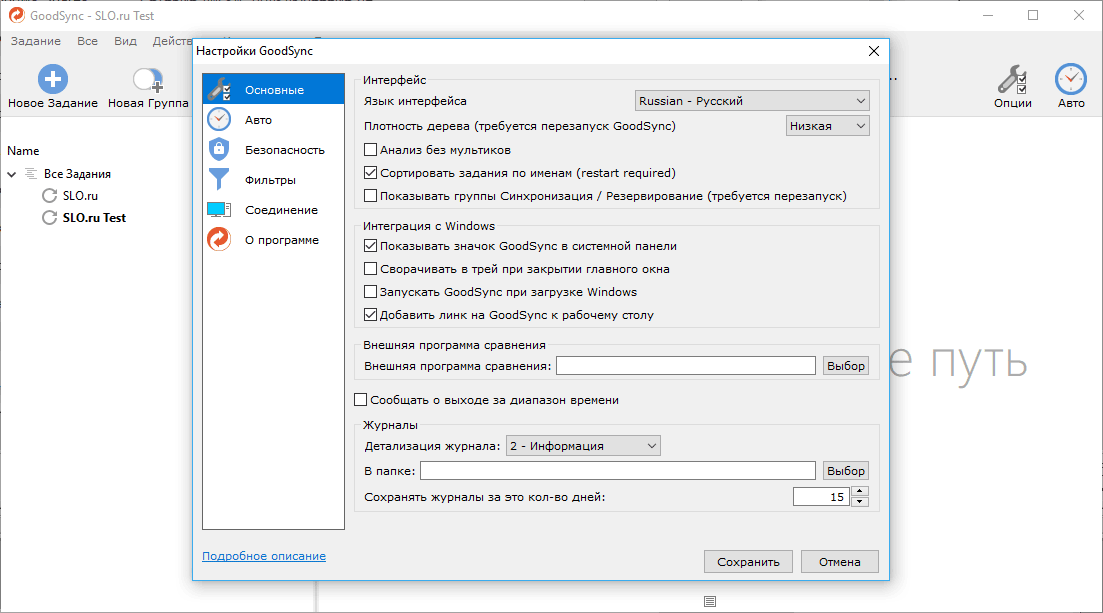This screenshot has width=1103, height=613.
Task: Click the wrench icon beside Основные
Action: (x=219, y=89)
